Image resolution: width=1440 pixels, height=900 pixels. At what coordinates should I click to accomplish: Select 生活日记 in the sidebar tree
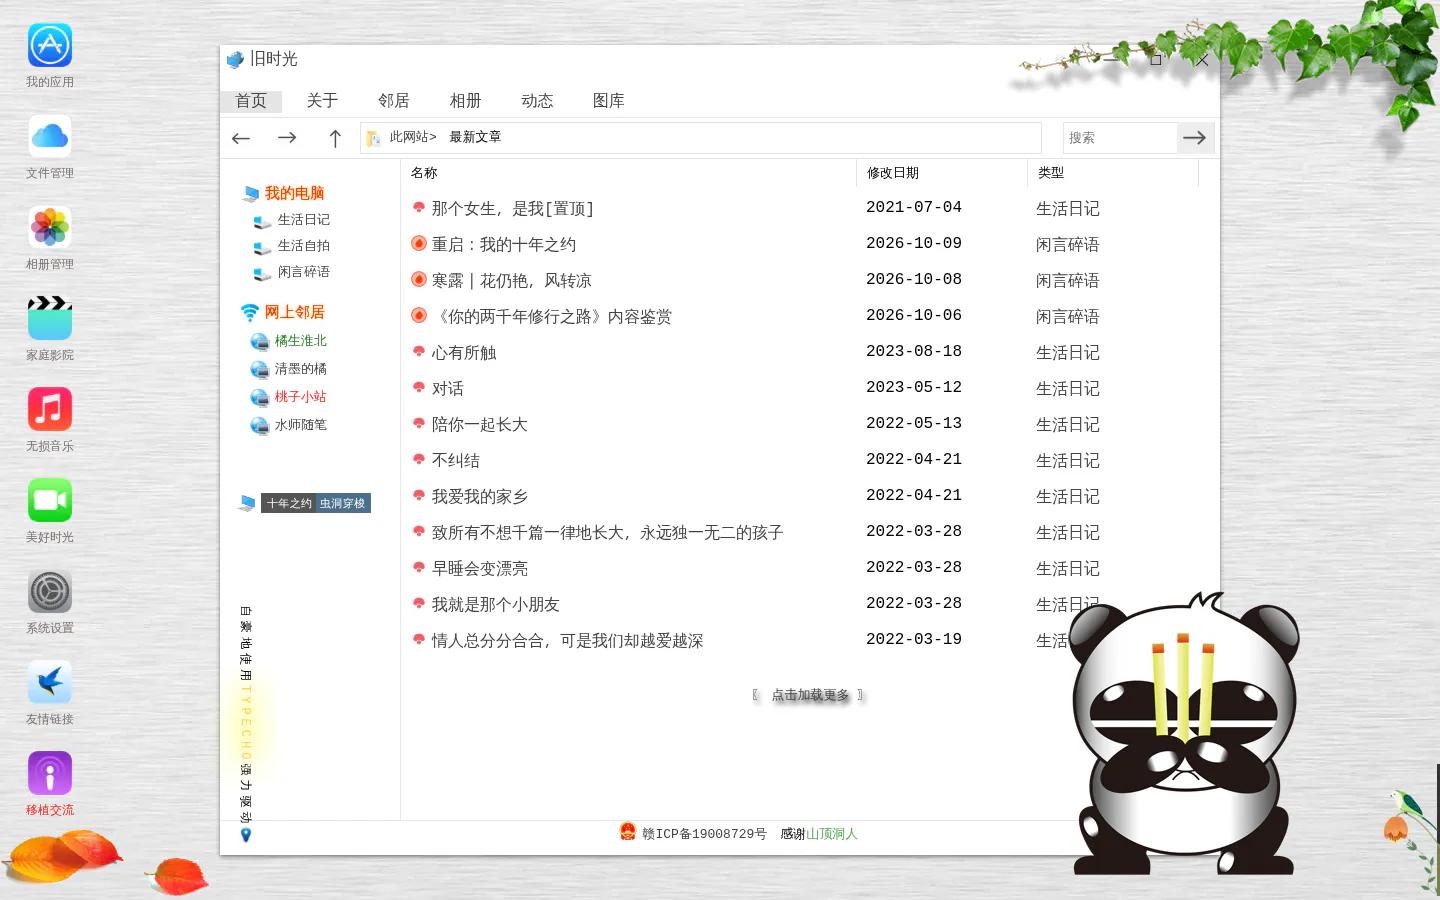303,220
